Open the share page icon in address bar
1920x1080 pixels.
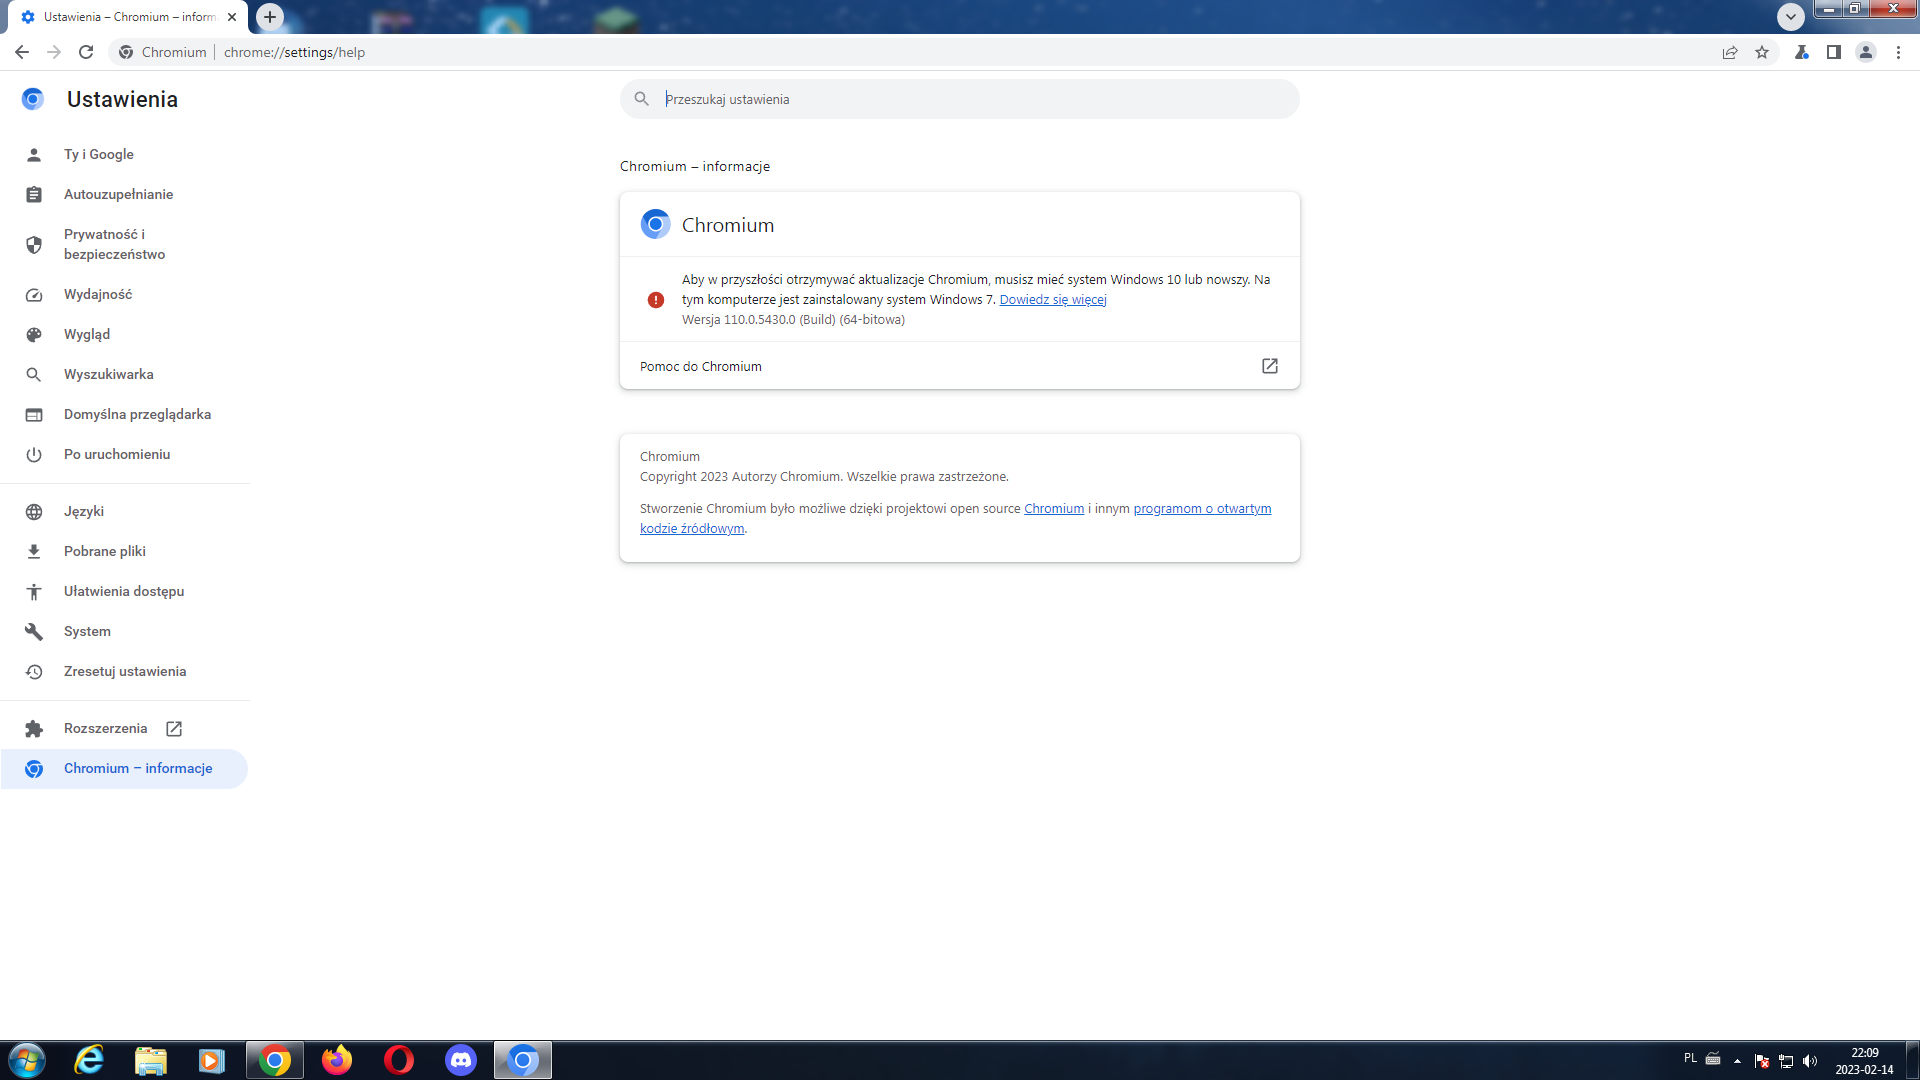pyautogui.click(x=1730, y=52)
